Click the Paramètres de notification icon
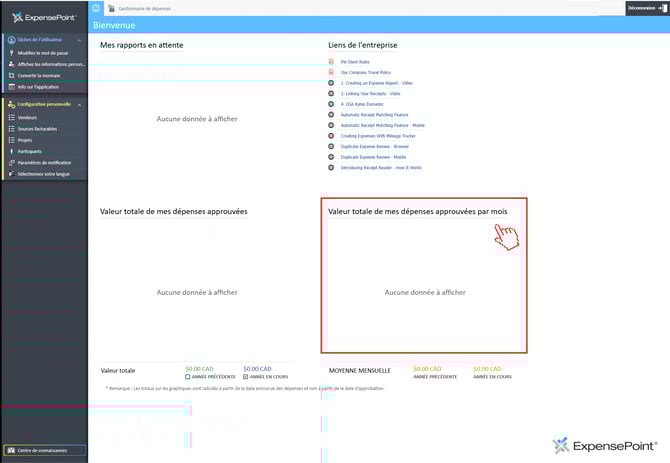This screenshot has width=670, height=463. (12, 163)
